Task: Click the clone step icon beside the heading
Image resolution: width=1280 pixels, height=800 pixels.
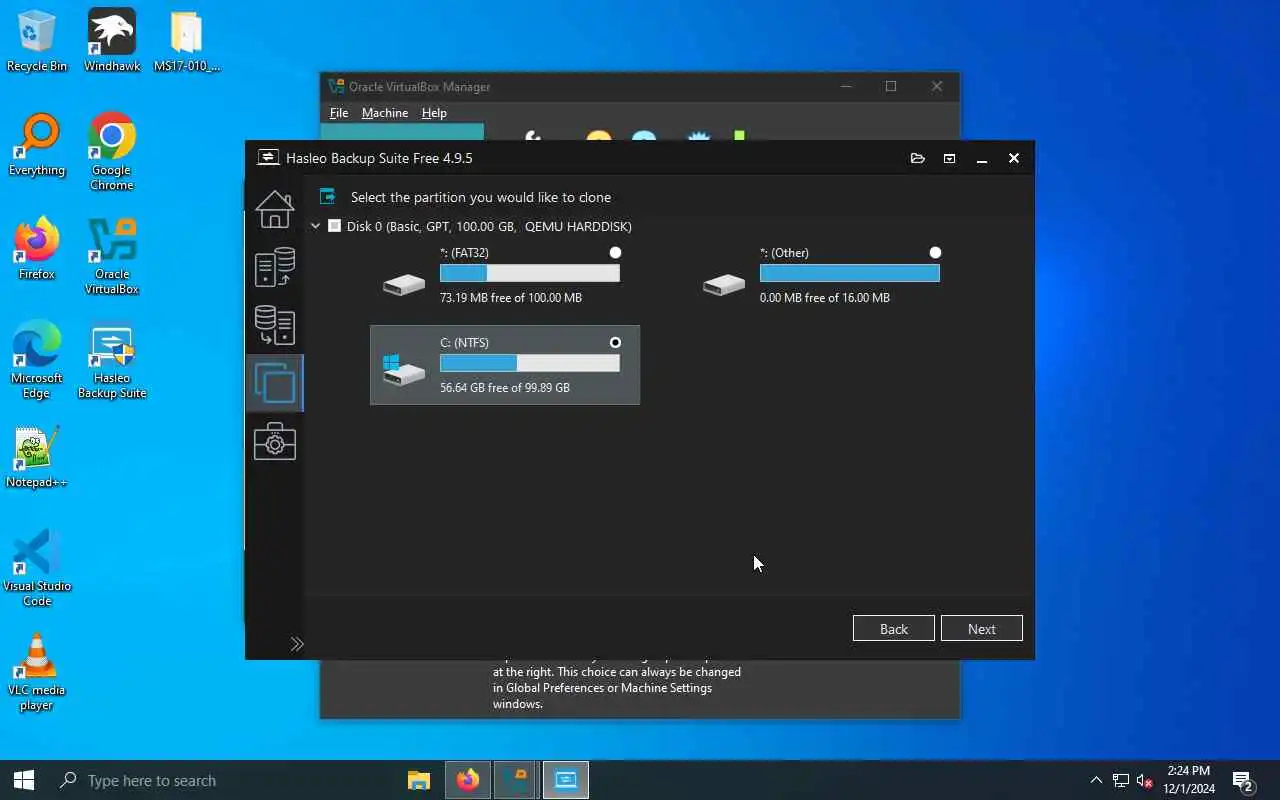Action: tap(327, 197)
